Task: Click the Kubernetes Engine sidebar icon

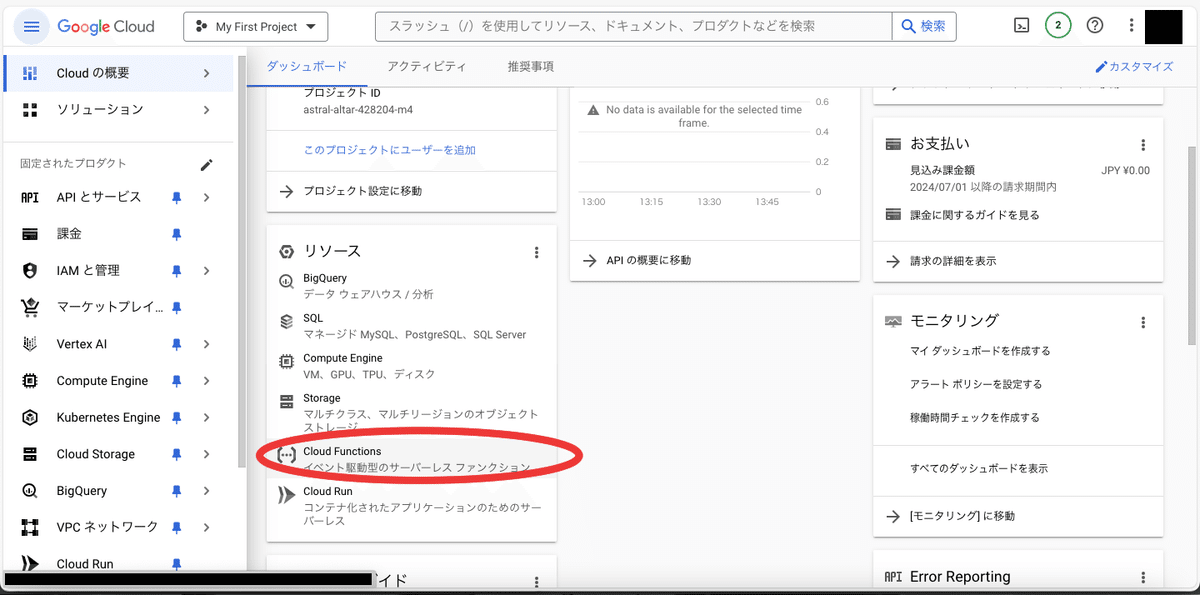Action: pos(30,417)
